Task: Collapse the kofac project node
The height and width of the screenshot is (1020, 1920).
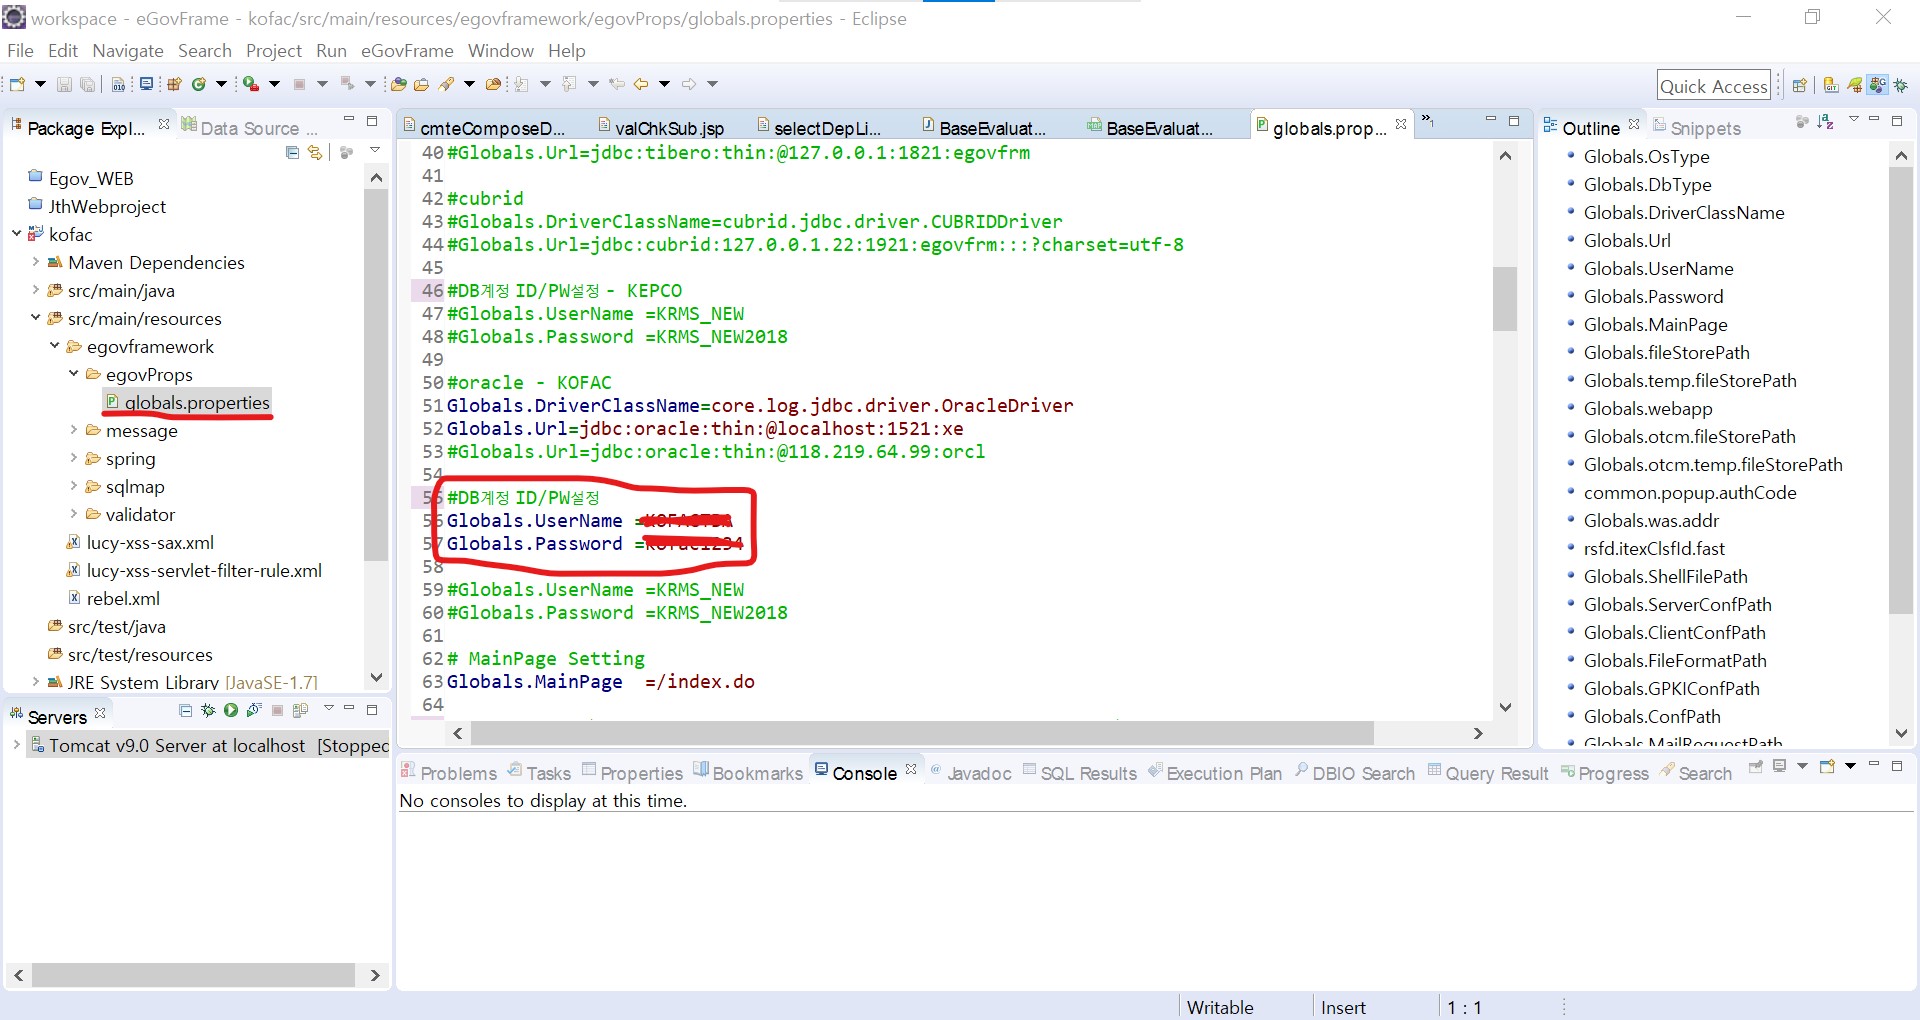Action: pos(17,234)
